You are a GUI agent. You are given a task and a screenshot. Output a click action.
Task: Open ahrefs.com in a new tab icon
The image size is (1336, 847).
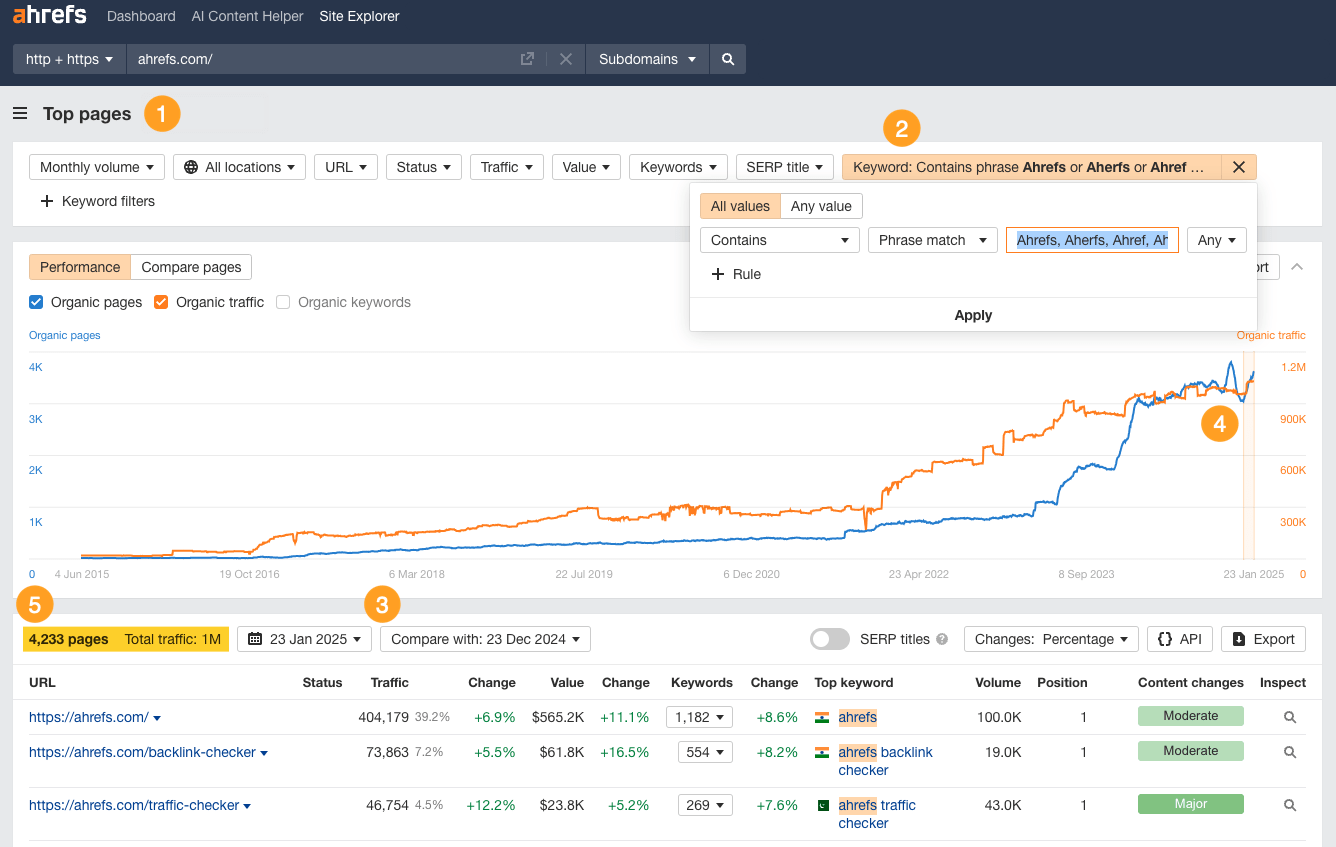tap(527, 58)
